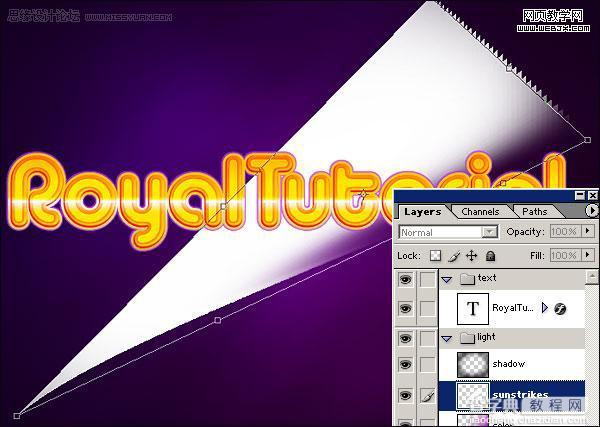Viewport: 600px width, 427px height.
Task: Switch to the Channels tab
Action: click(x=480, y=212)
